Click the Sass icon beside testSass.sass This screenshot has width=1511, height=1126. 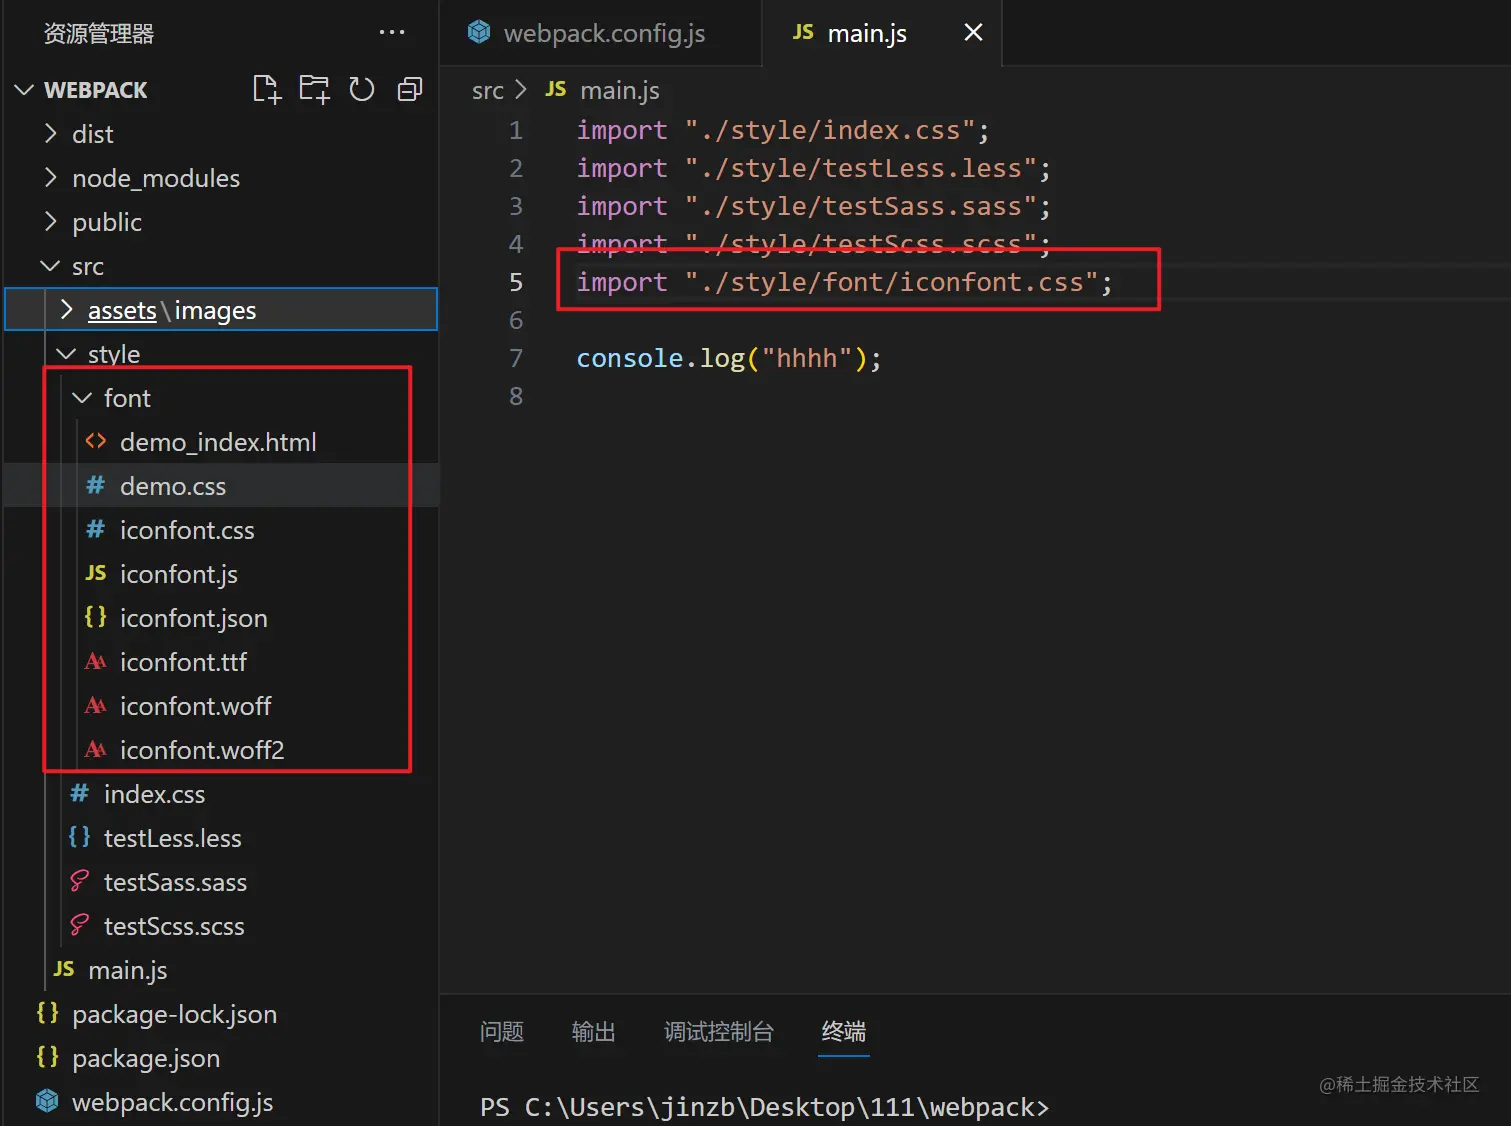click(x=80, y=881)
